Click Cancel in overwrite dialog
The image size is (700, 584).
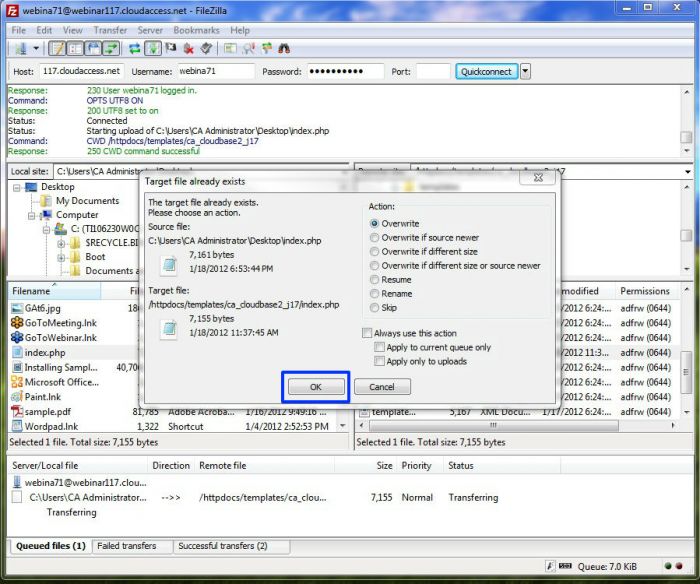[x=382, y=387]
